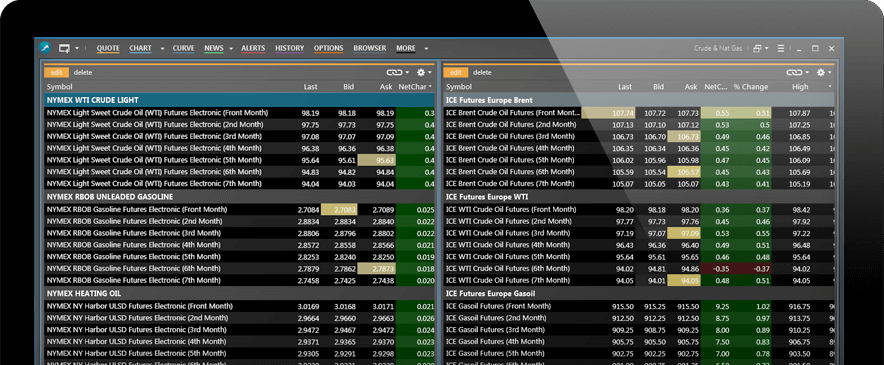Open the OPTIONS menu item
884x365 pixels.
[329, 49]
